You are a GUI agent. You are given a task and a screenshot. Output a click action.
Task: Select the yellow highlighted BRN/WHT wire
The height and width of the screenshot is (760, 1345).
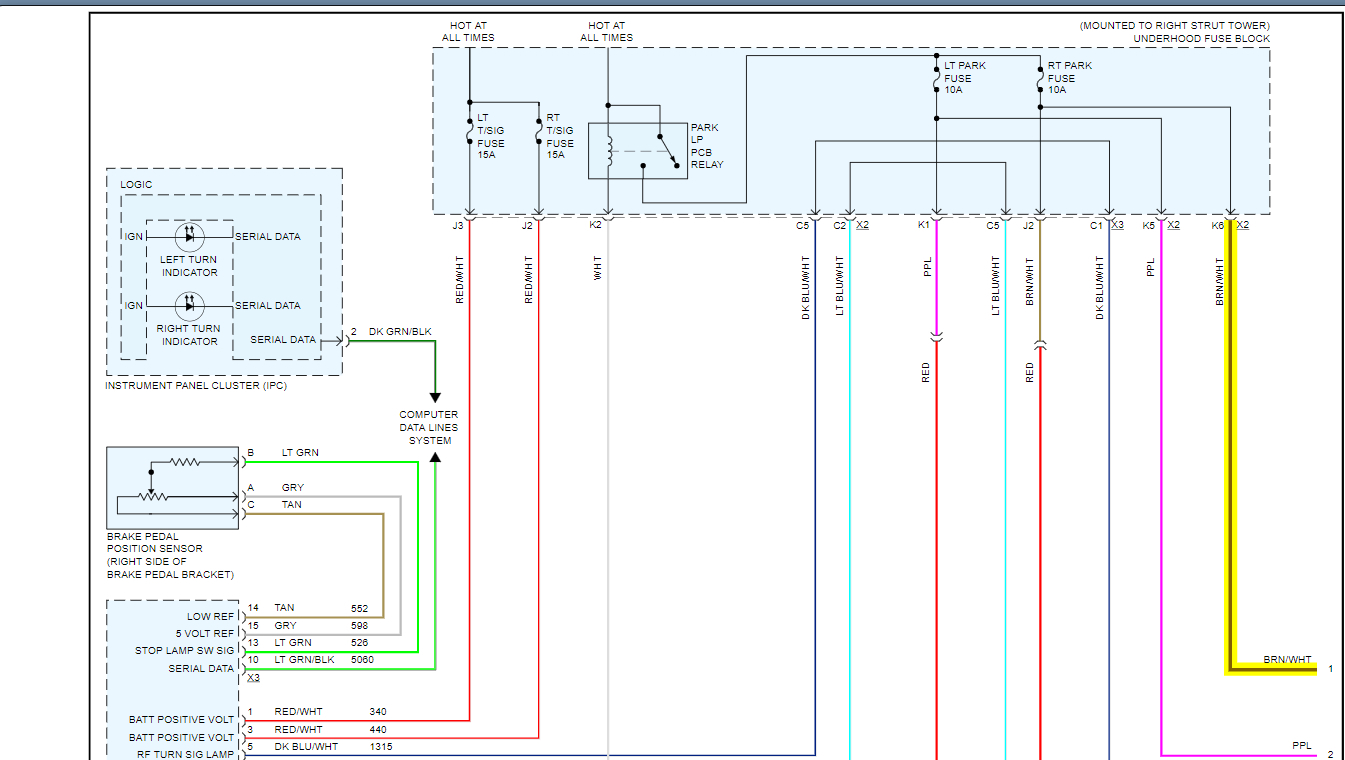1231,450
